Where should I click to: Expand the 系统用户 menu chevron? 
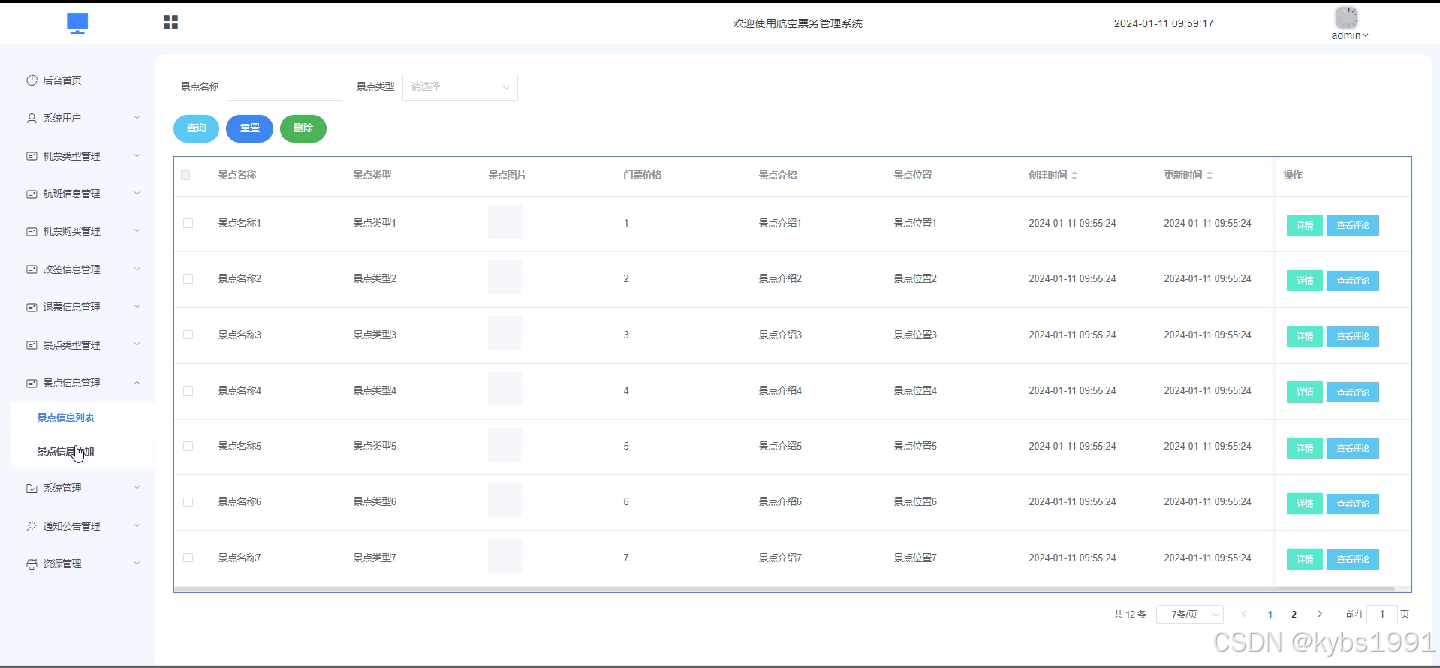click(137, 118)
